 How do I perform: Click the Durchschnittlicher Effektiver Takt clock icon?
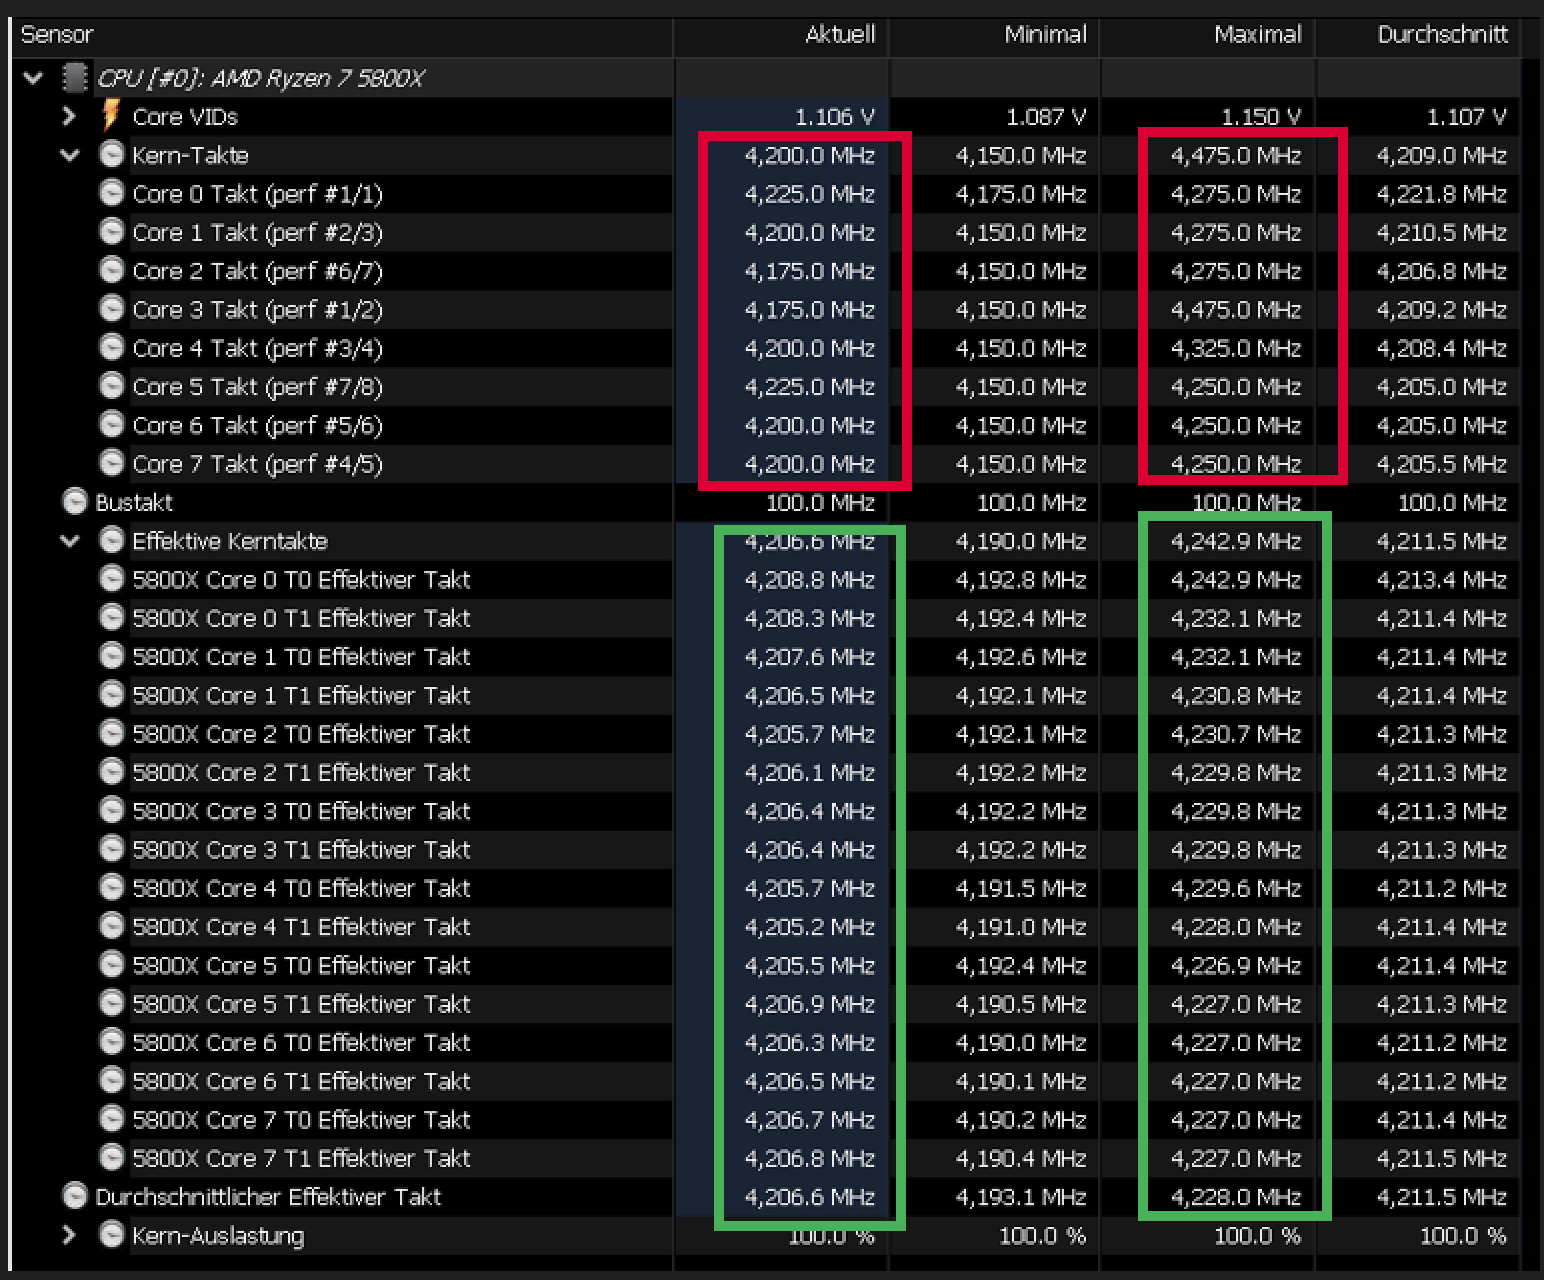click(75, 1196)
